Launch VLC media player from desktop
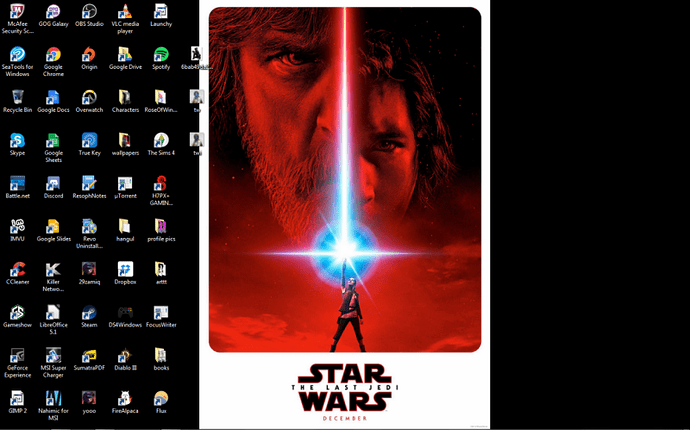This screenshot has height=430, width=690. [125, 12]
